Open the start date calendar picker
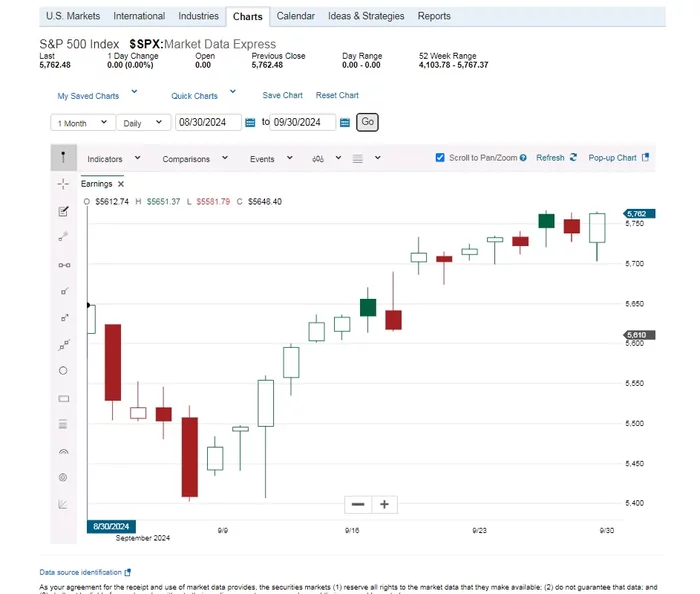This screenshot has height=594, width=700. click(x=250, y=122)
